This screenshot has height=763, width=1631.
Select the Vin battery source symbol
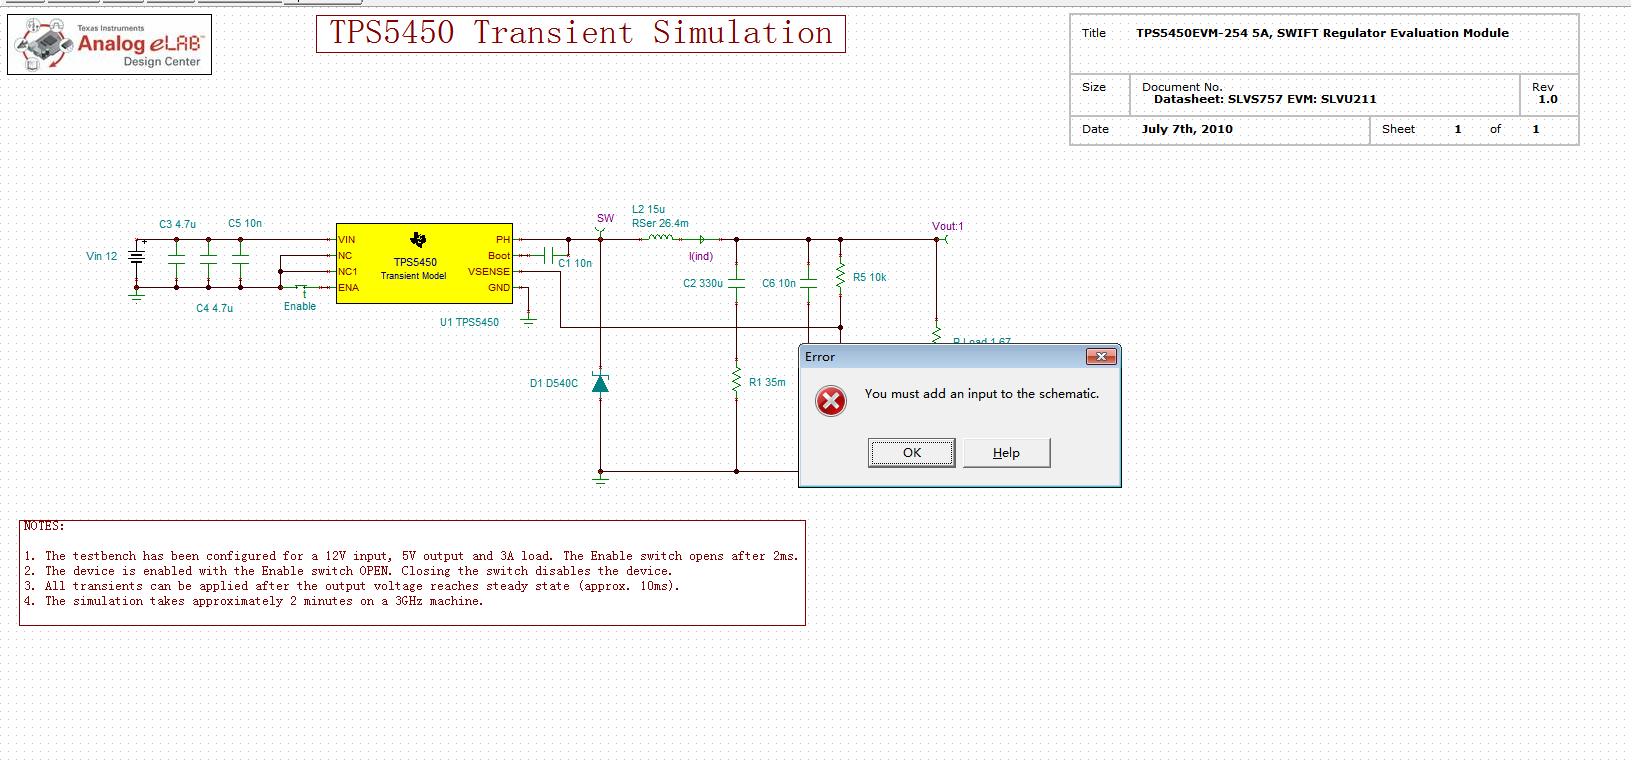coord(137,256)
